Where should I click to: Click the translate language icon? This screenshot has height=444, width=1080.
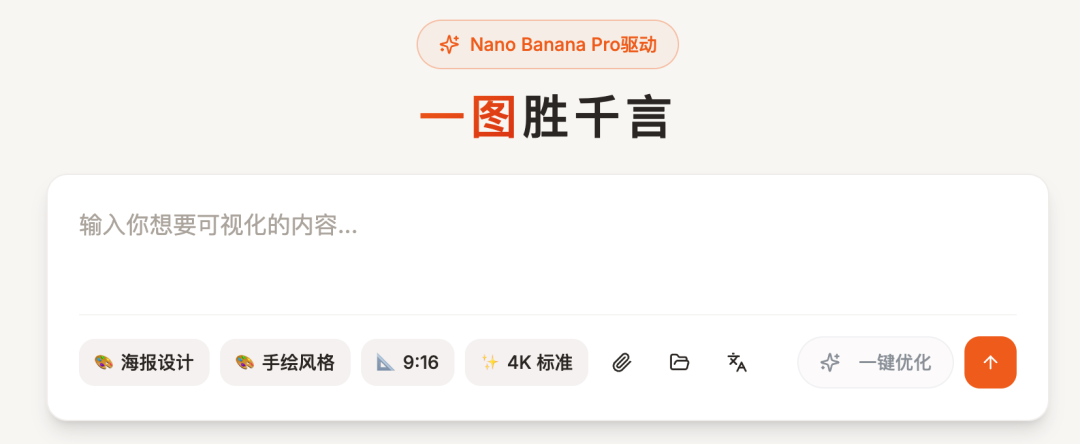point(737,362)
